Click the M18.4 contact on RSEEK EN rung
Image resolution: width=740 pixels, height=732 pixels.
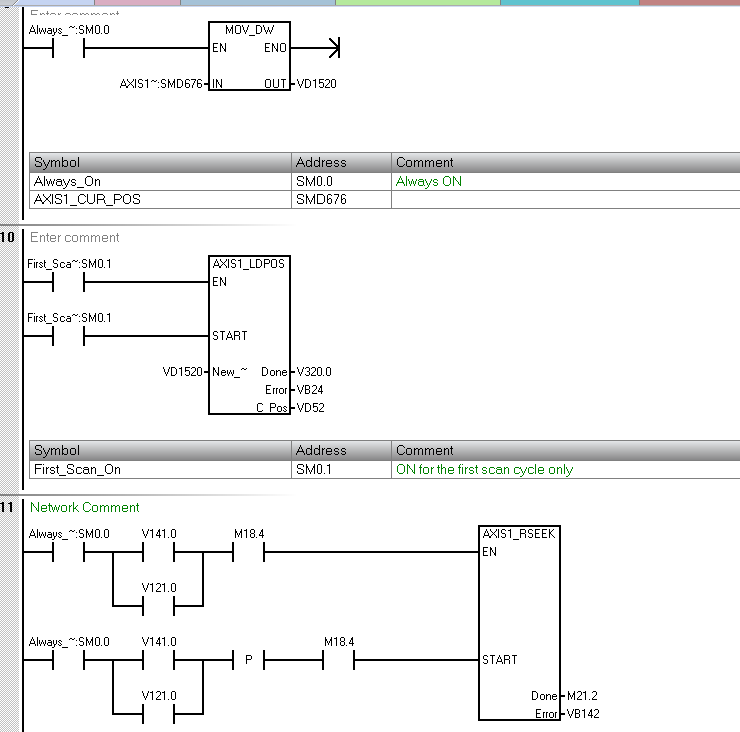pyautogui.click(x=249, y=552)
